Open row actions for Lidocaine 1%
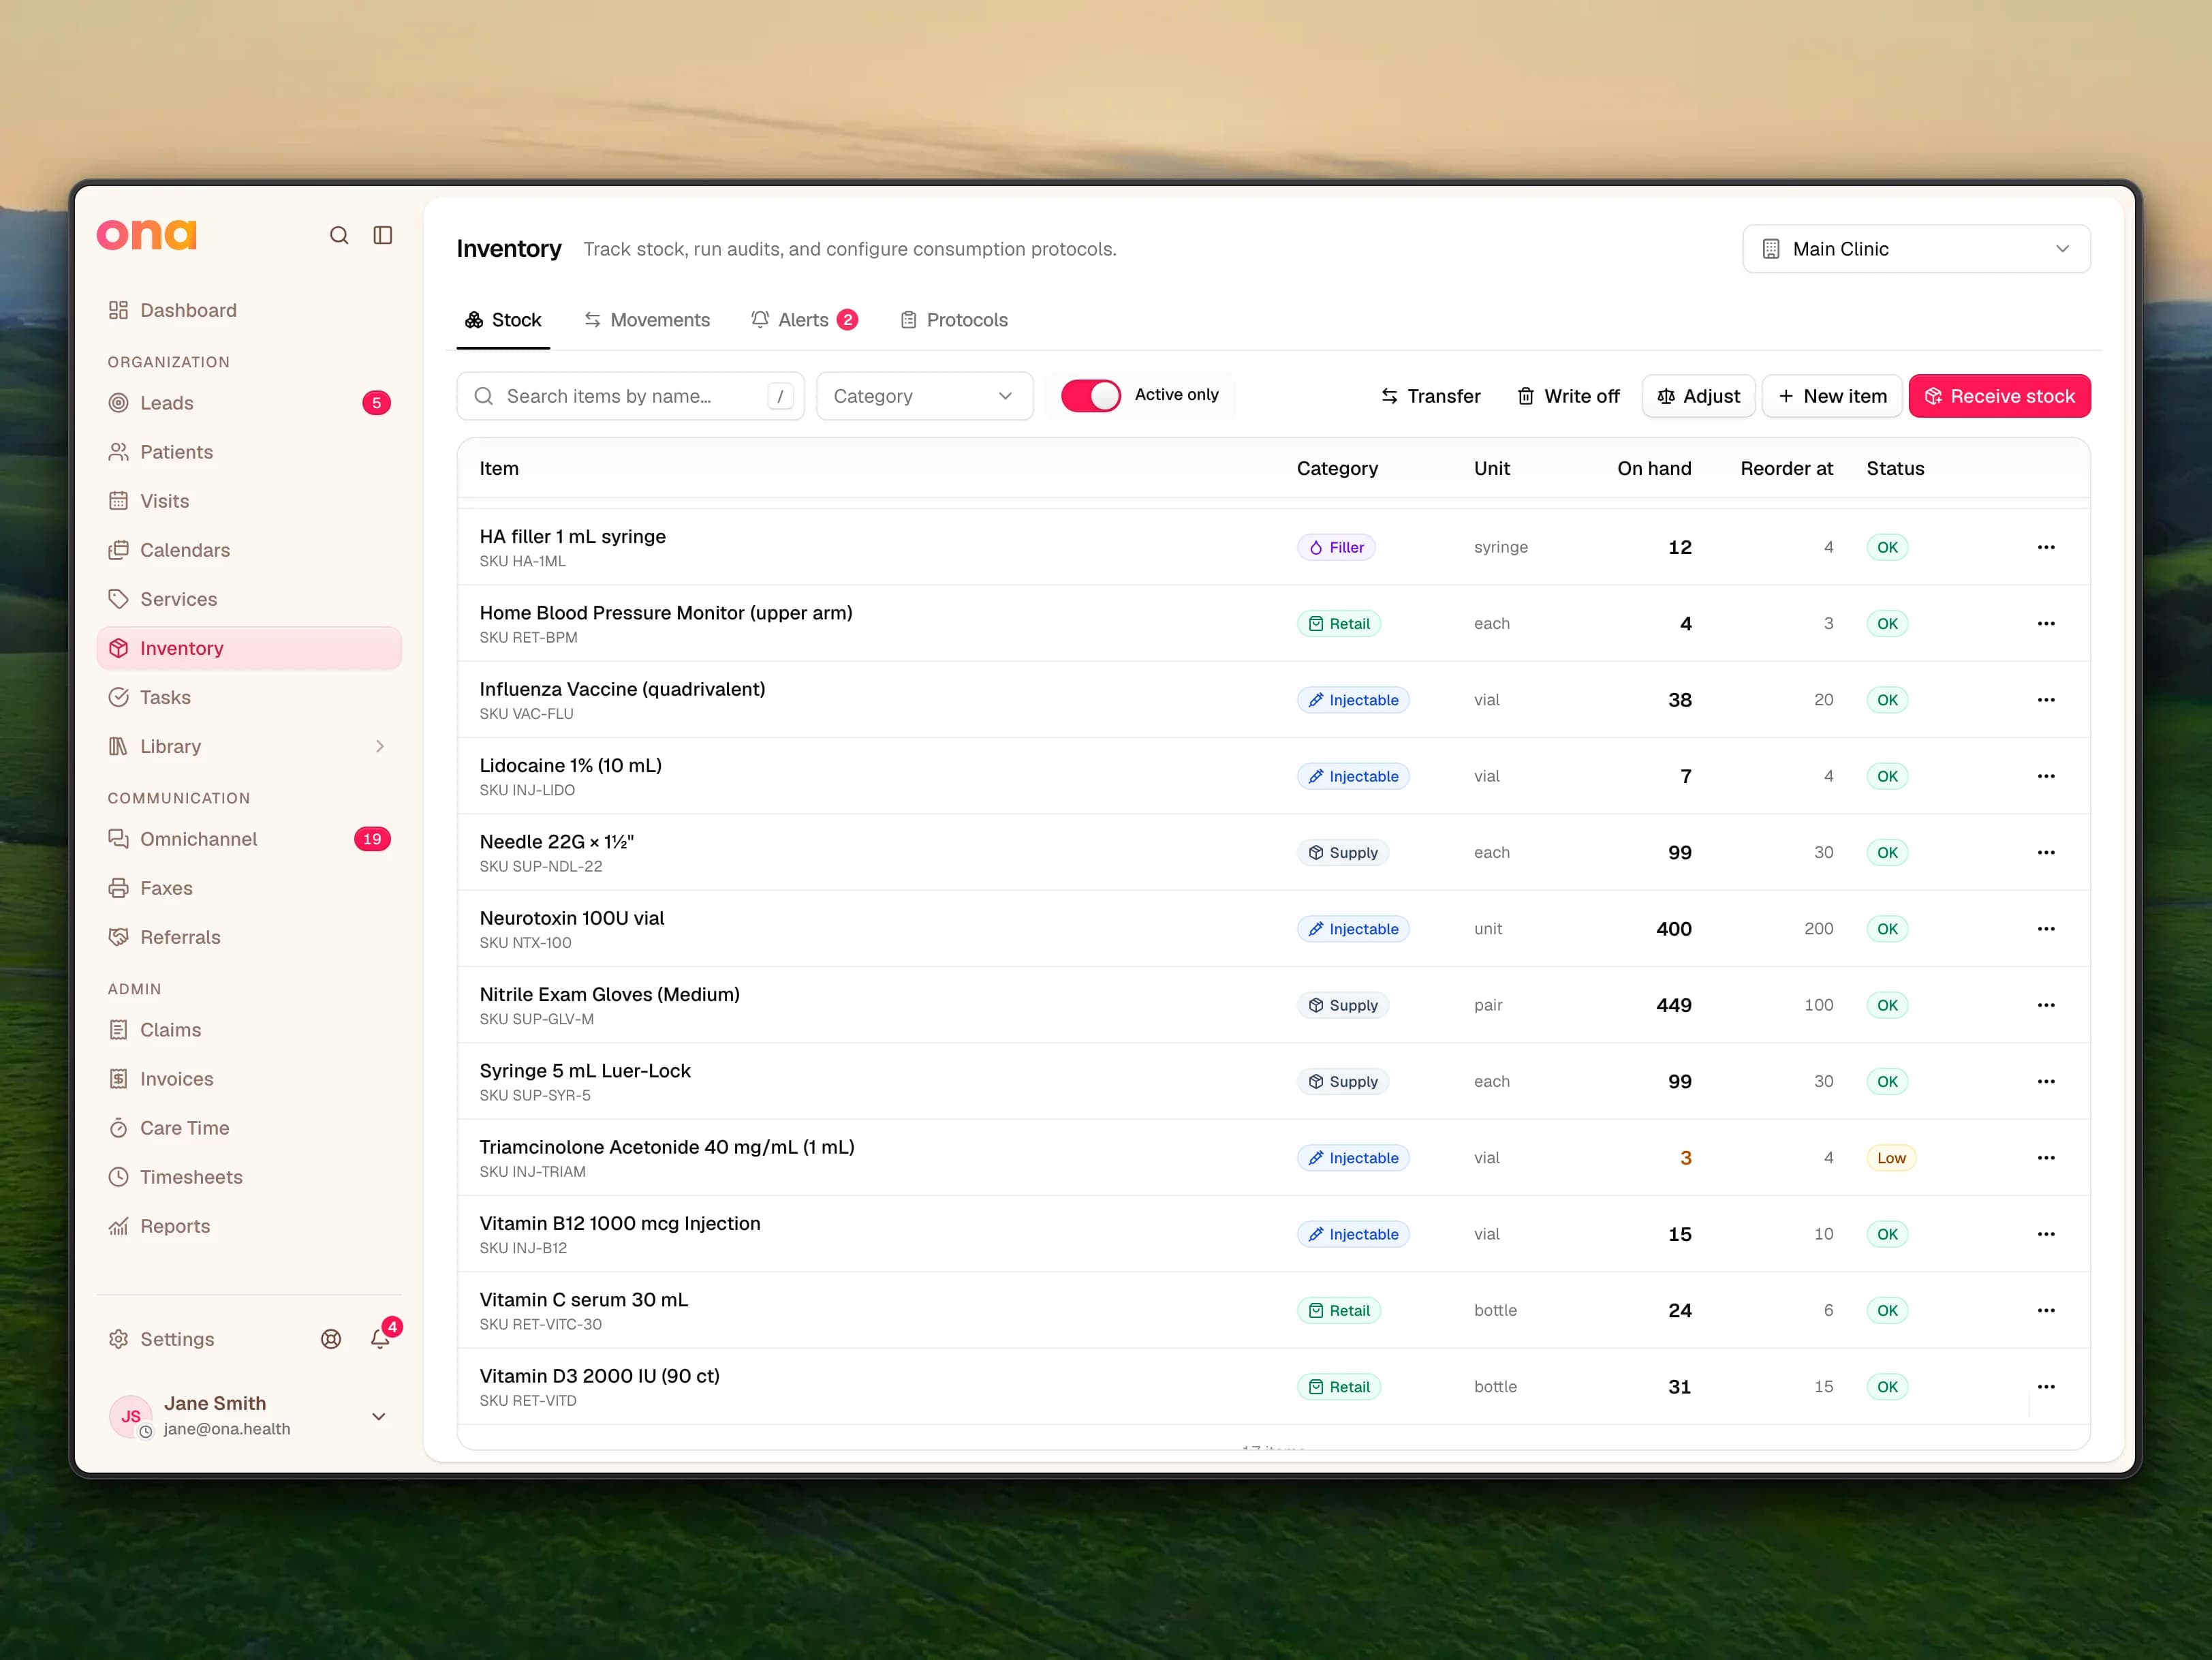Screen dimensions: 2212x1660 click(2046, 776)
